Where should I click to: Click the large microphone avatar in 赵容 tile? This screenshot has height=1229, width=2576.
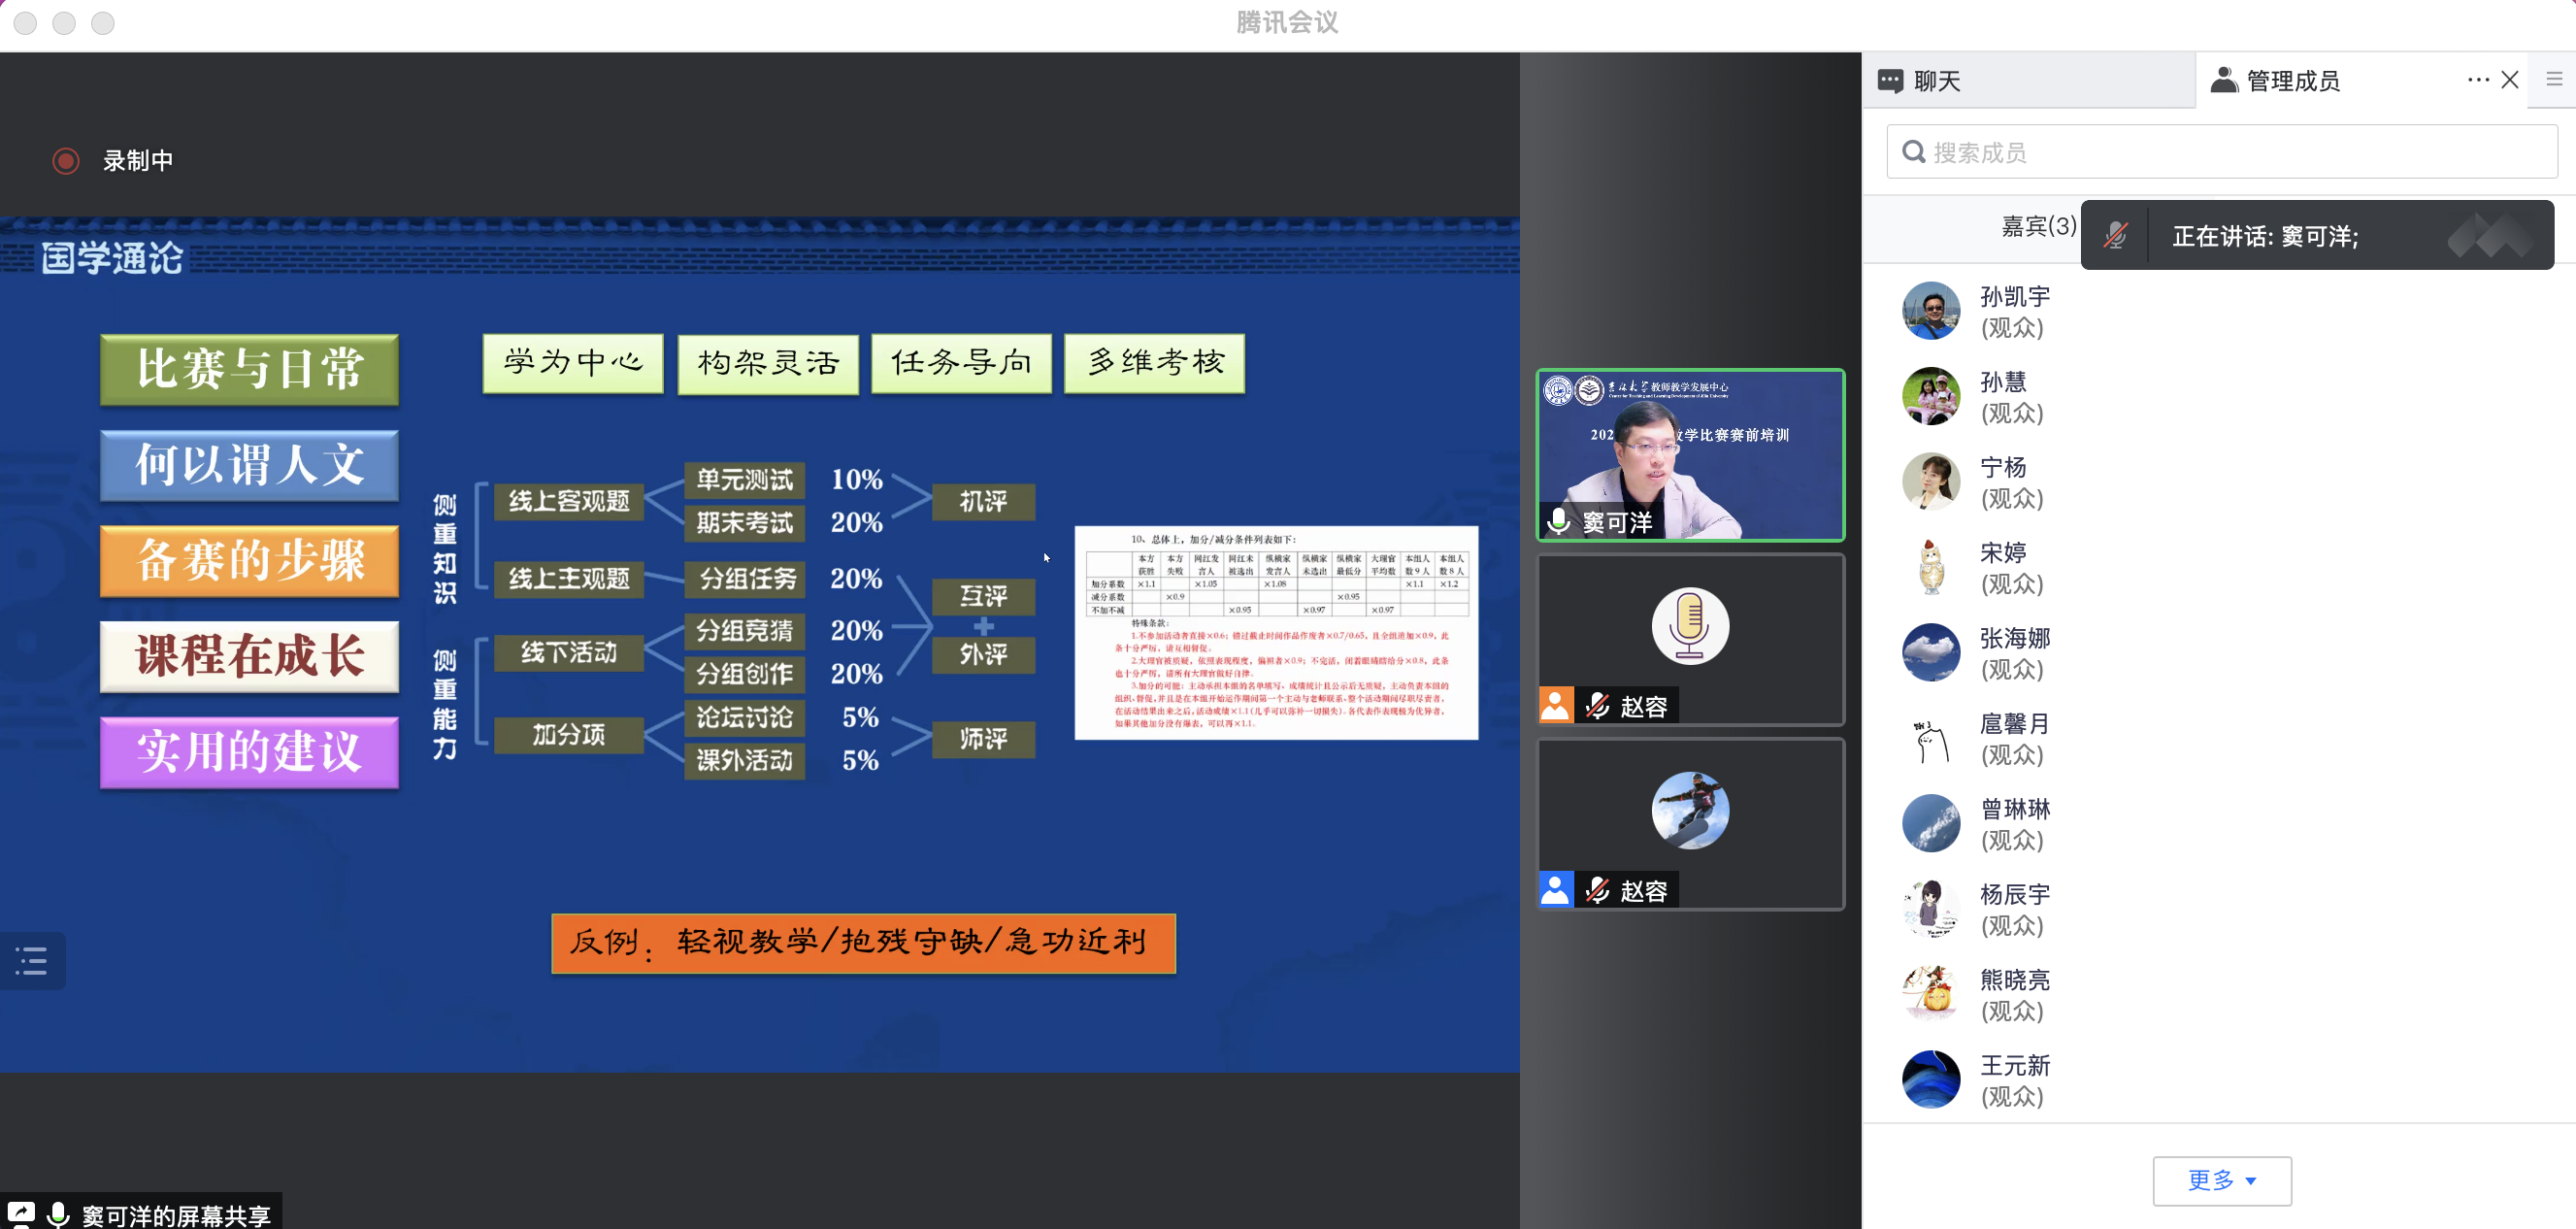tap(1689, 625)
